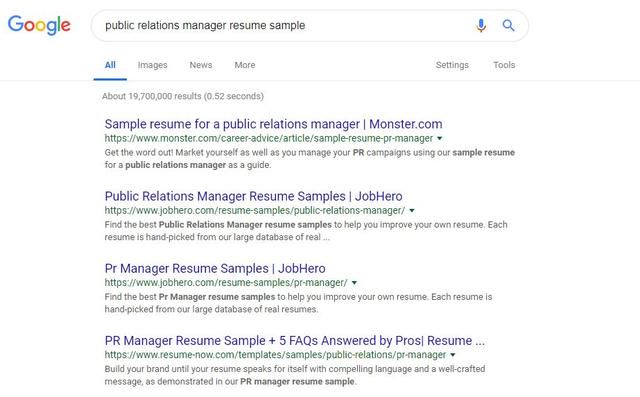Open the More search categories menu
Viewport: 640px width, 397px height.
(x=244, y=65)
